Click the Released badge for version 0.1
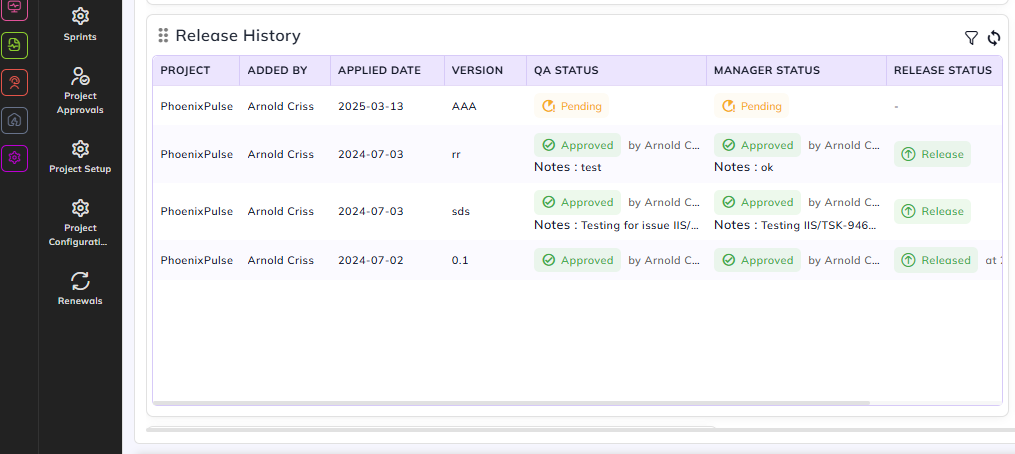This screenshot has height=454, width=1015. [x=935, y=260]
